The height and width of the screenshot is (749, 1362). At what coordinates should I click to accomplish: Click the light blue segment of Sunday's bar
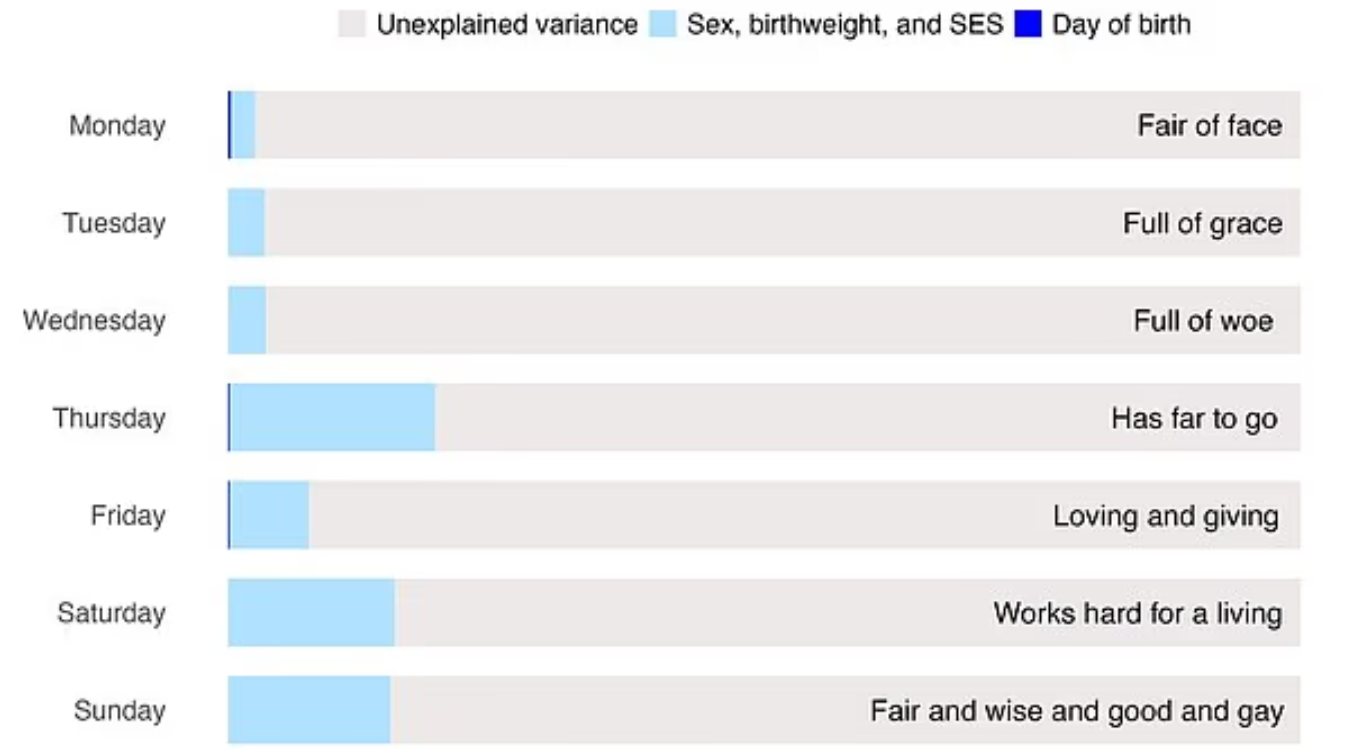point(310,711)
